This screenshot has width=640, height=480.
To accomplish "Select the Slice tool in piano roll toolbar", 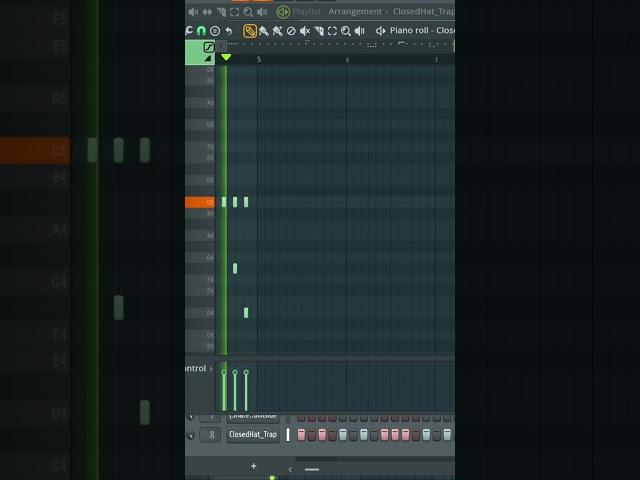I will pos(319,31).
